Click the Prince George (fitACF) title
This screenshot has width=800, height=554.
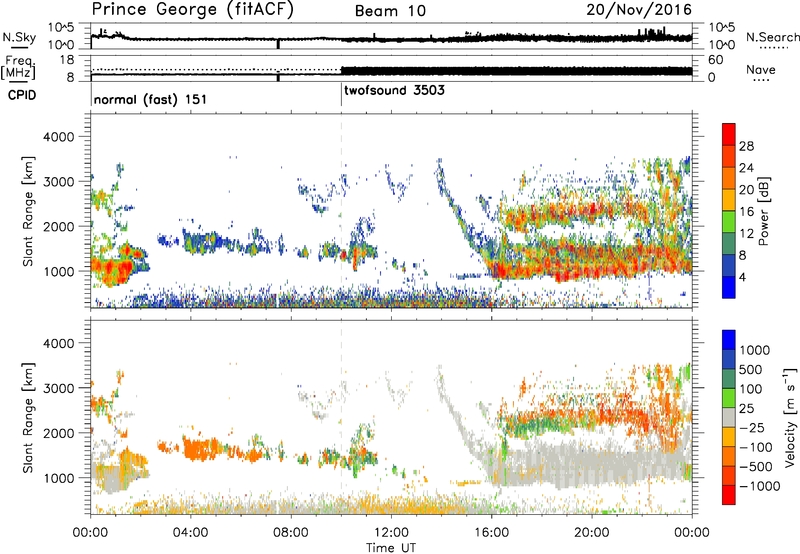pos(192,10)
